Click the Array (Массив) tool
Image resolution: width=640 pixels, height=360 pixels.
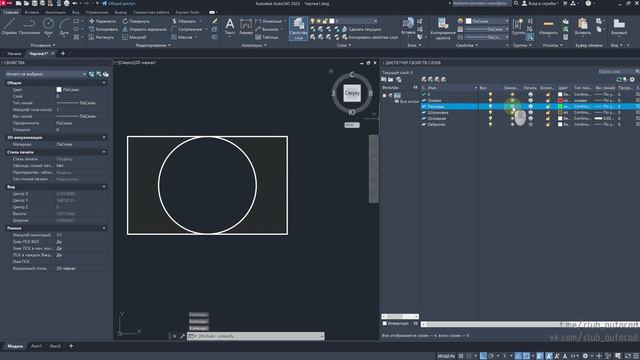click(x=182, y=37)
